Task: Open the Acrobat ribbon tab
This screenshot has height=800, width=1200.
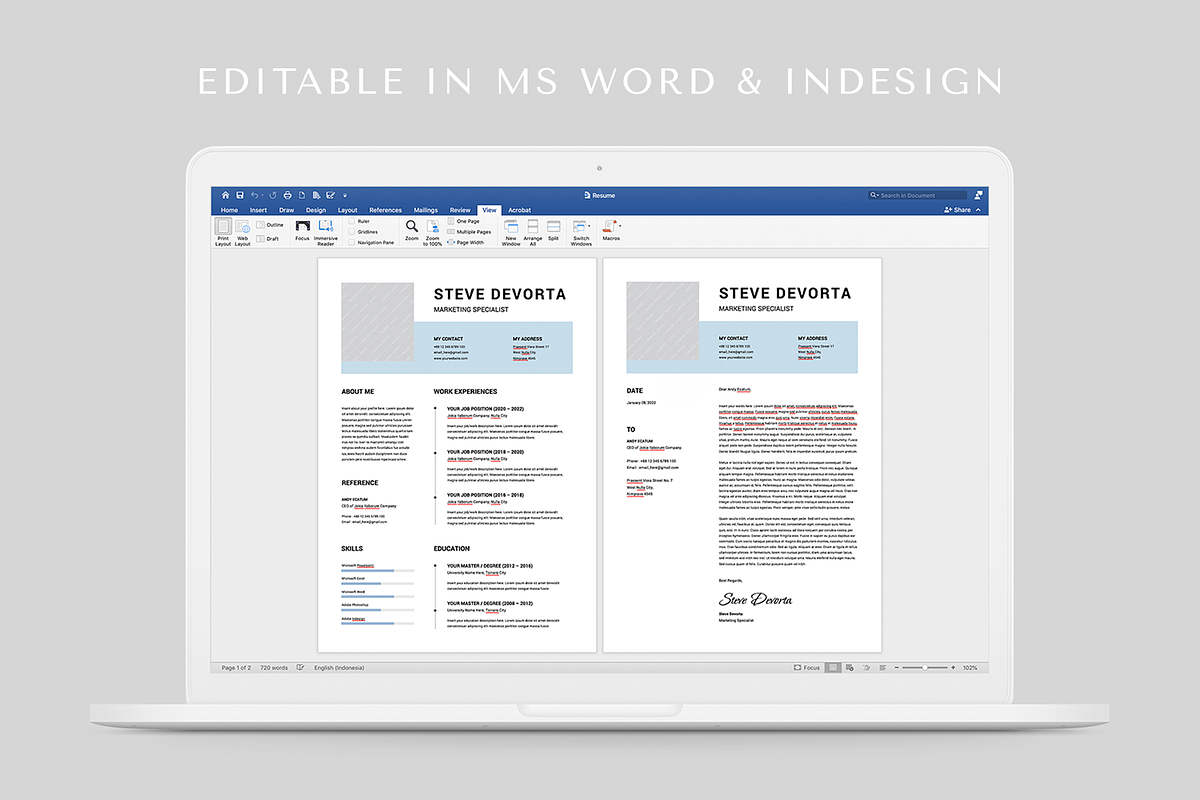Action: [519, 210]
